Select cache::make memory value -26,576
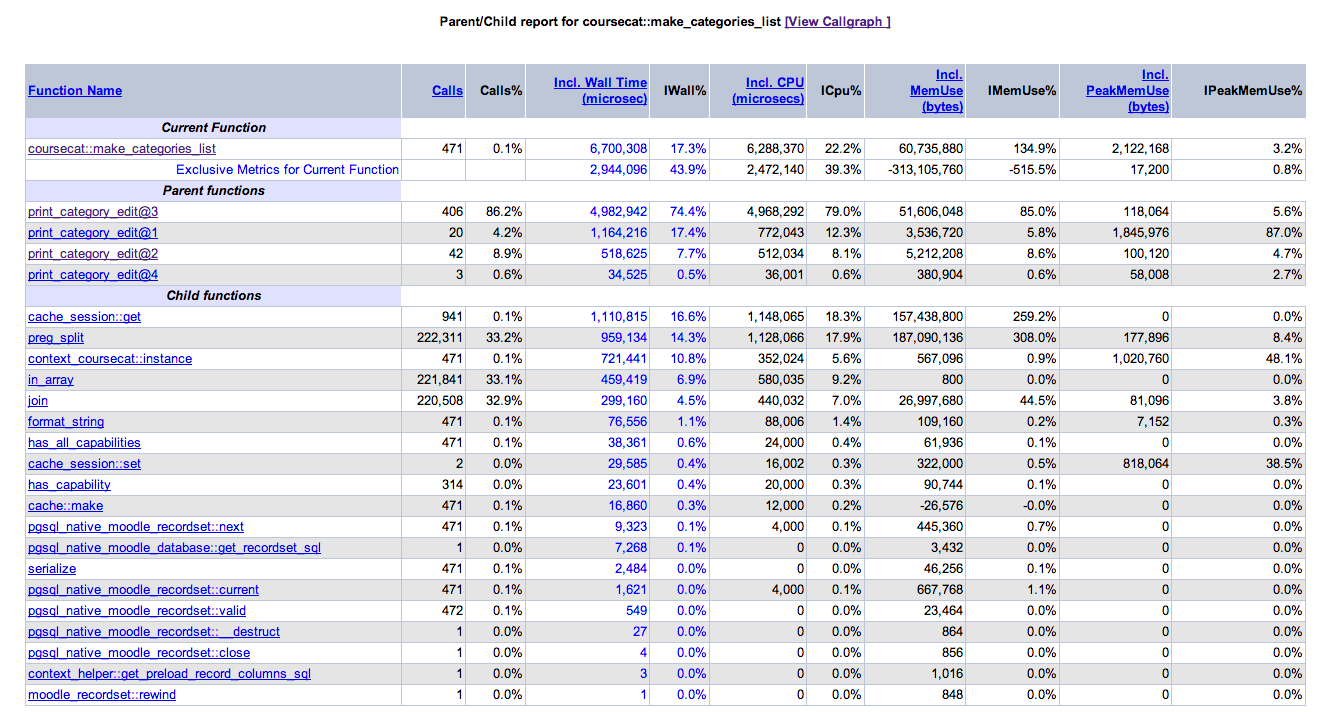The width and height of the screenshot is (1332, 712). [939, 505]
